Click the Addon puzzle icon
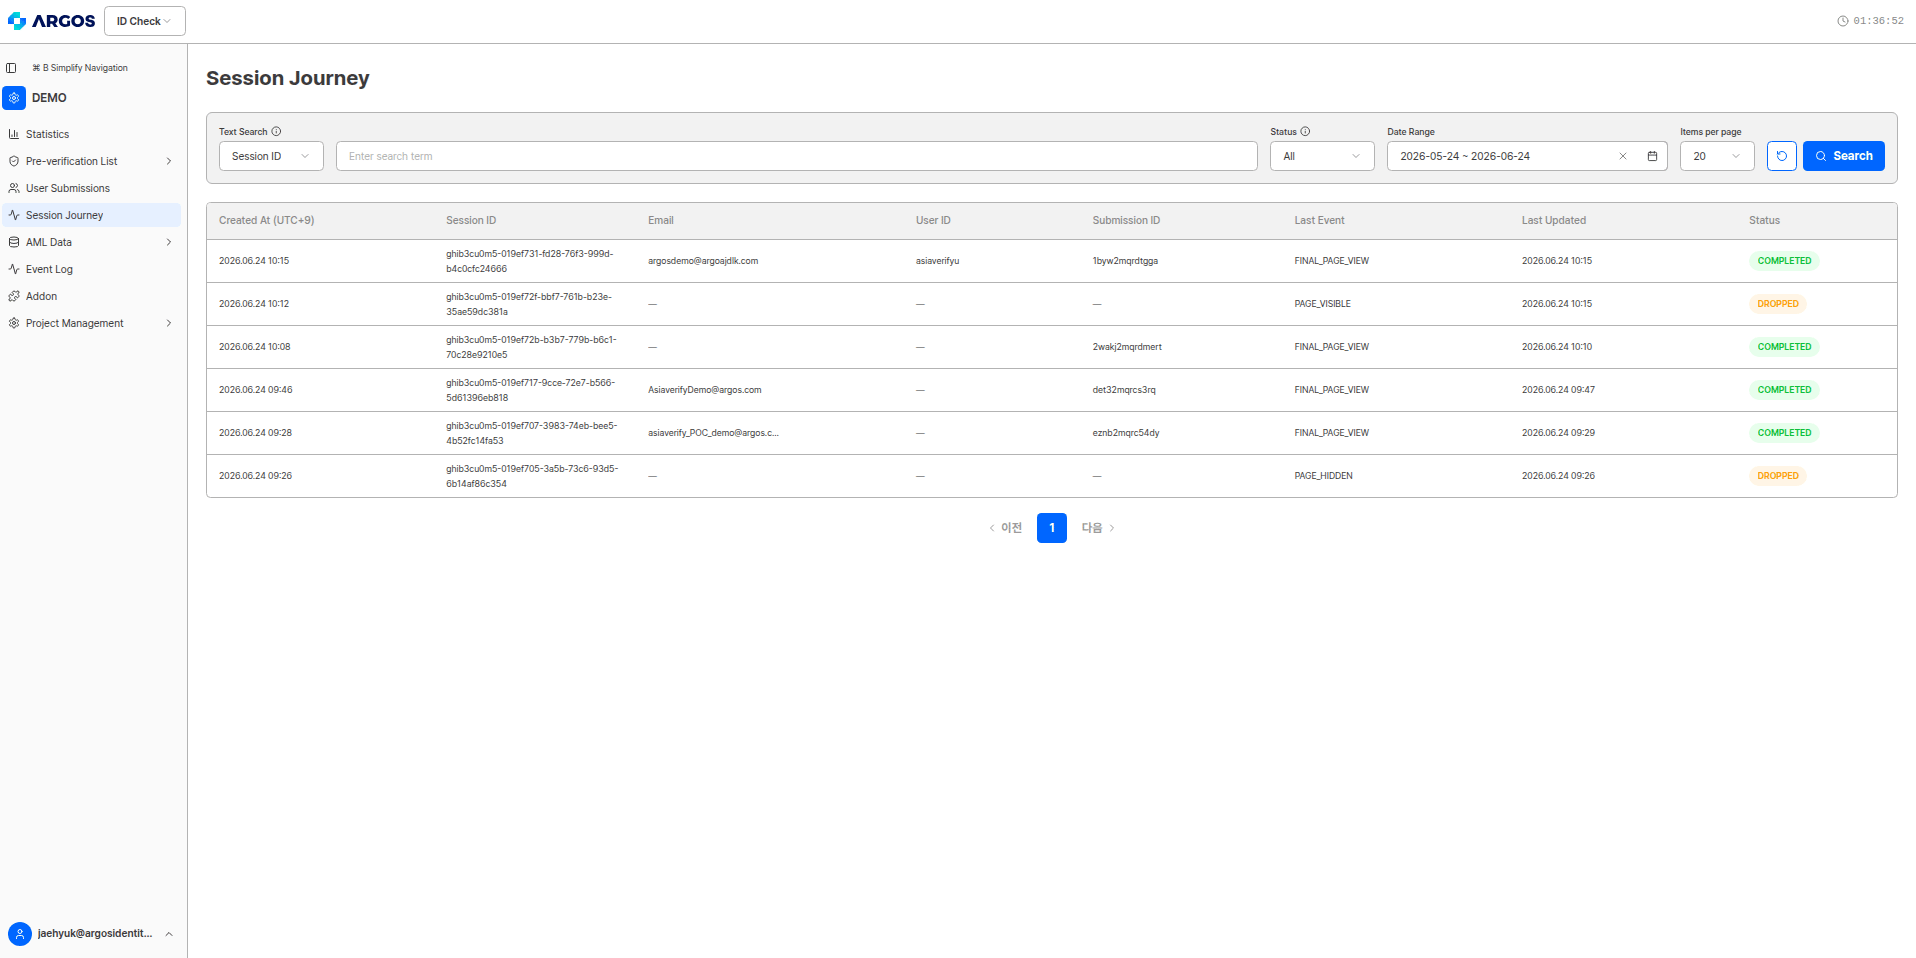Screen dimensions: 1916x958 tap(14, 296)
